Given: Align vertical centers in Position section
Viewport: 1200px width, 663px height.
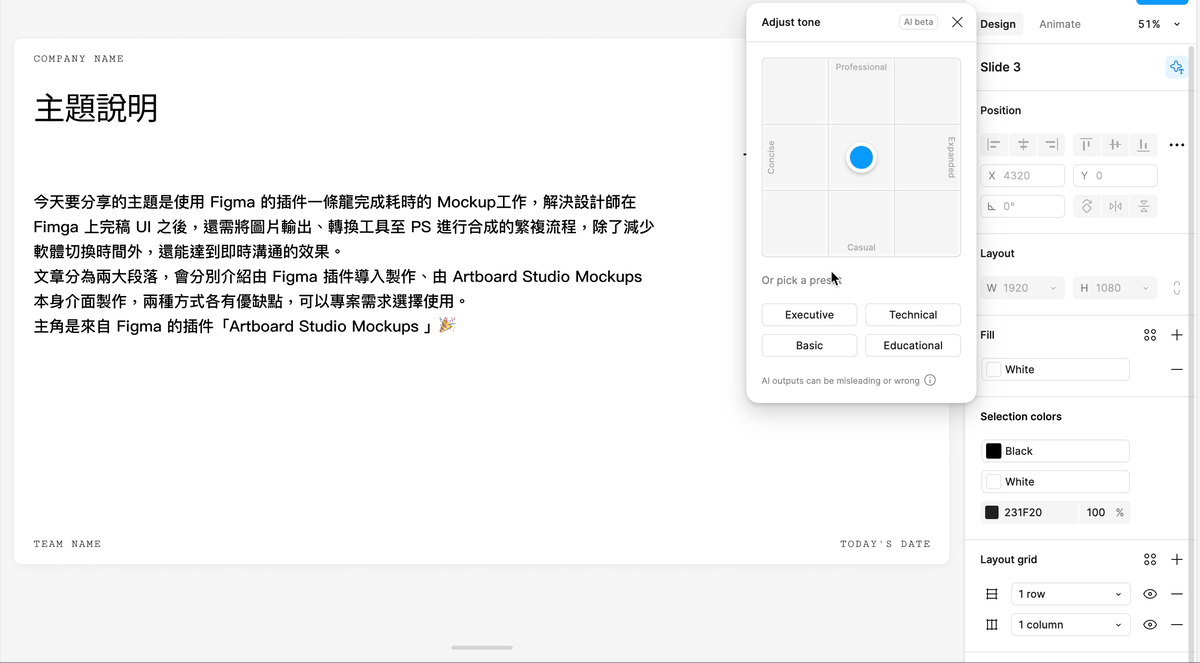Looking at the screenshot, I should pos(1115,145).
